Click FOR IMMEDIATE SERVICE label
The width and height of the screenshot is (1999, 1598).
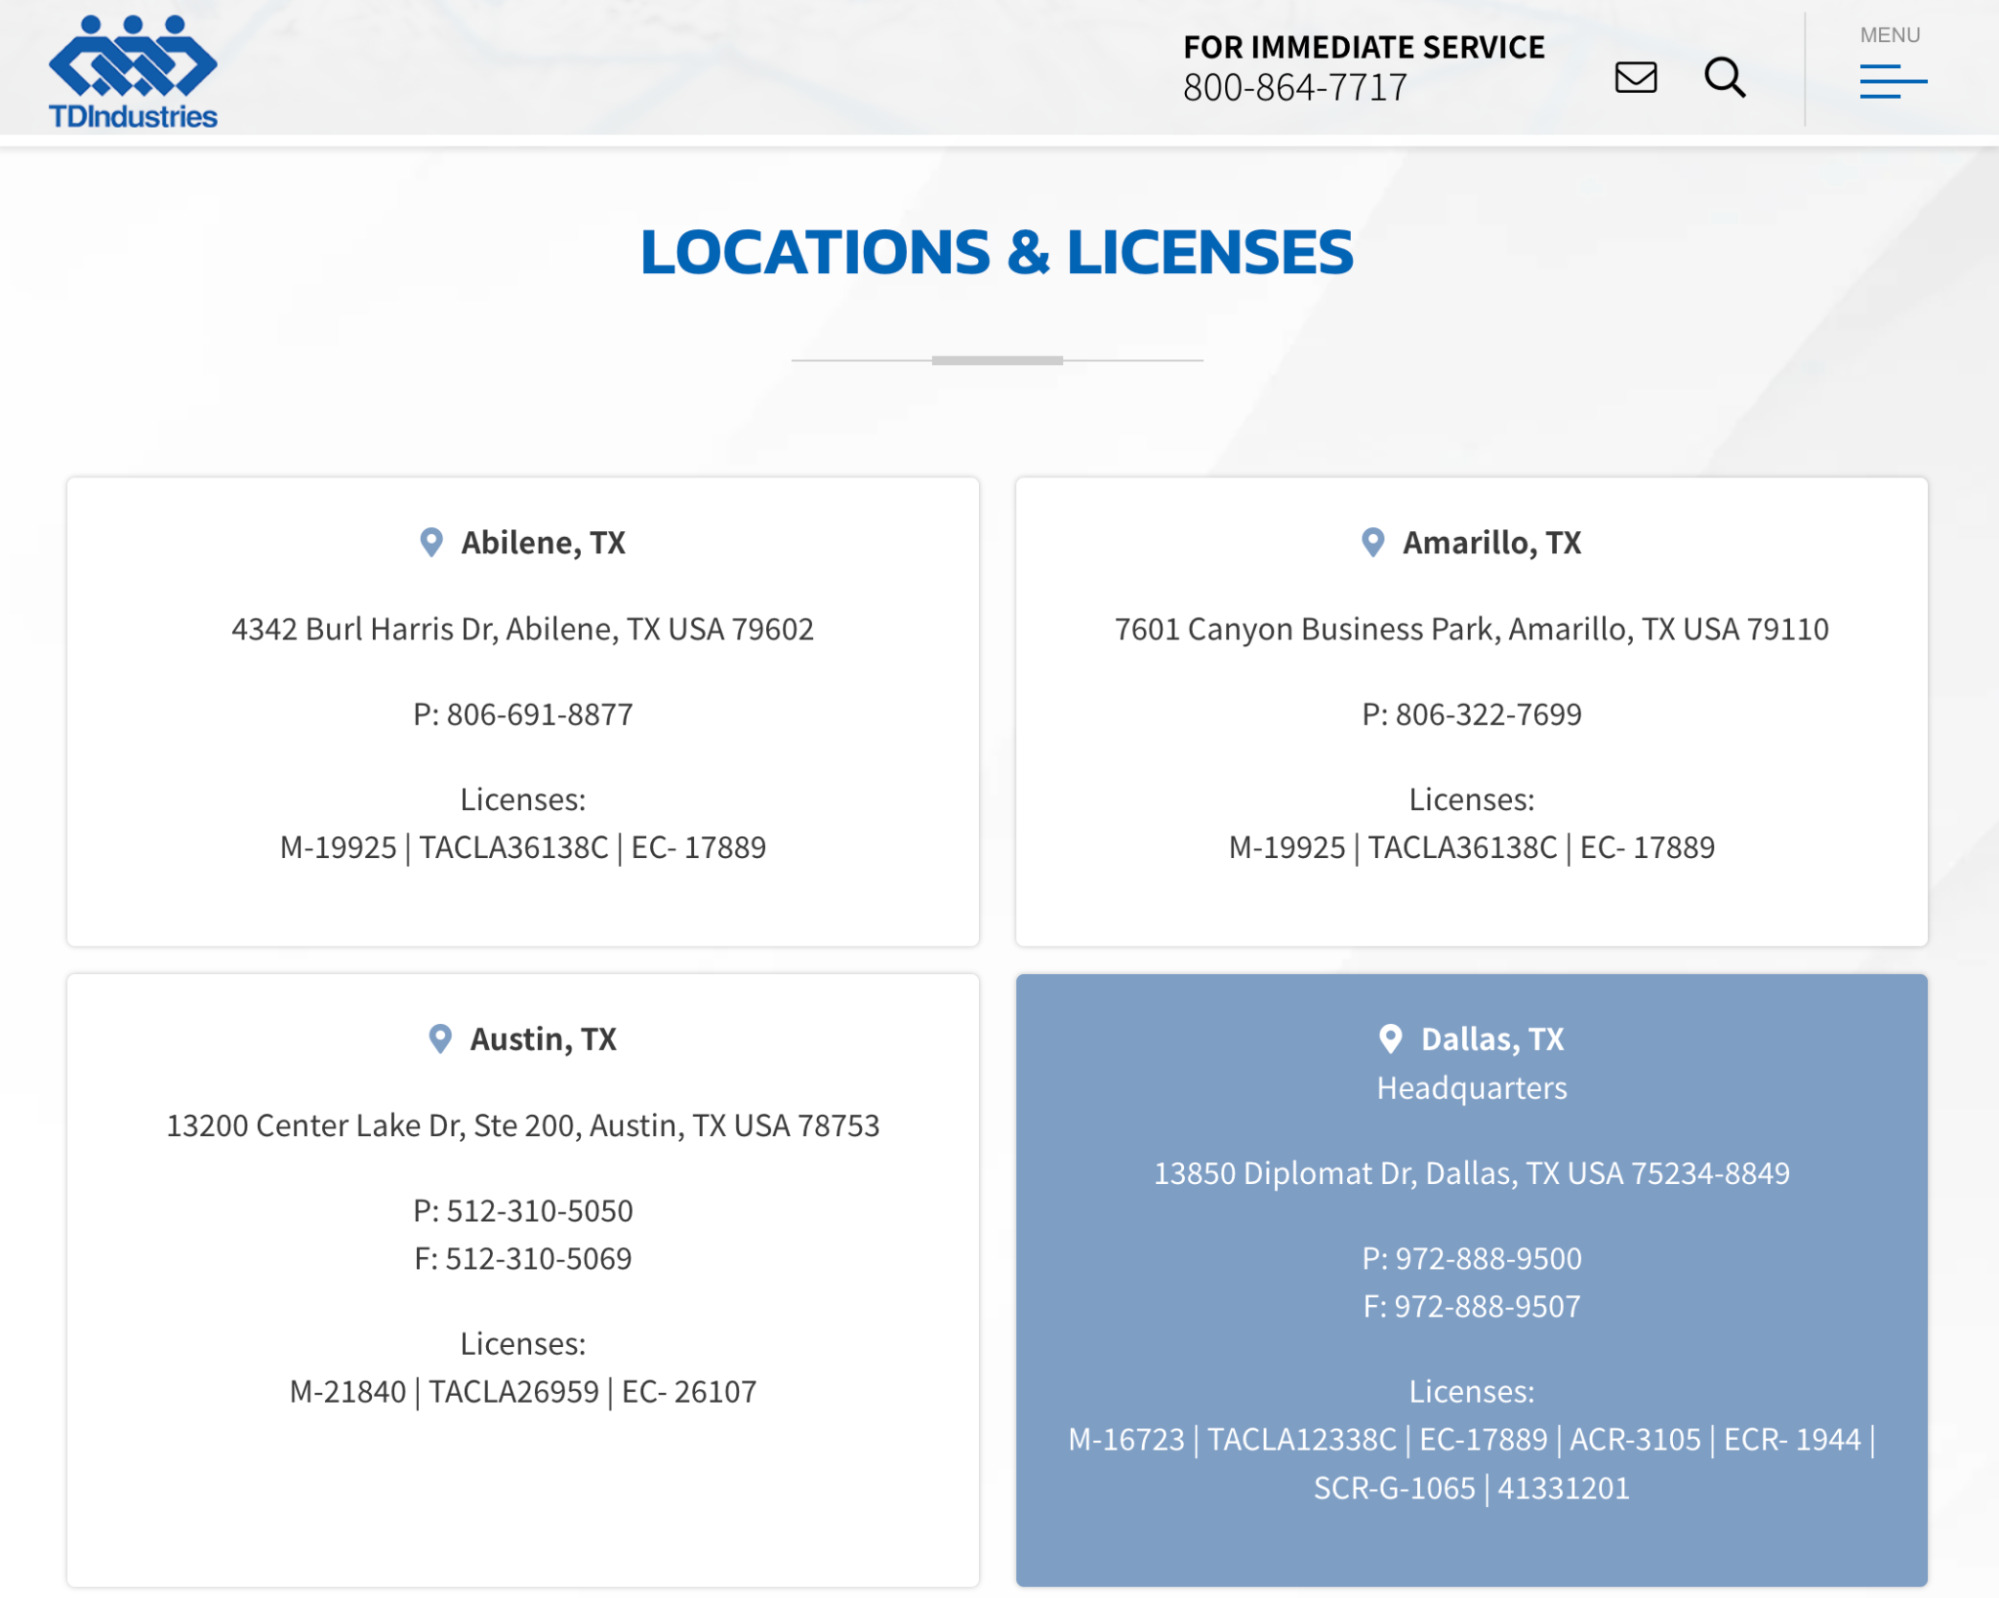[x=1363, y=47]
